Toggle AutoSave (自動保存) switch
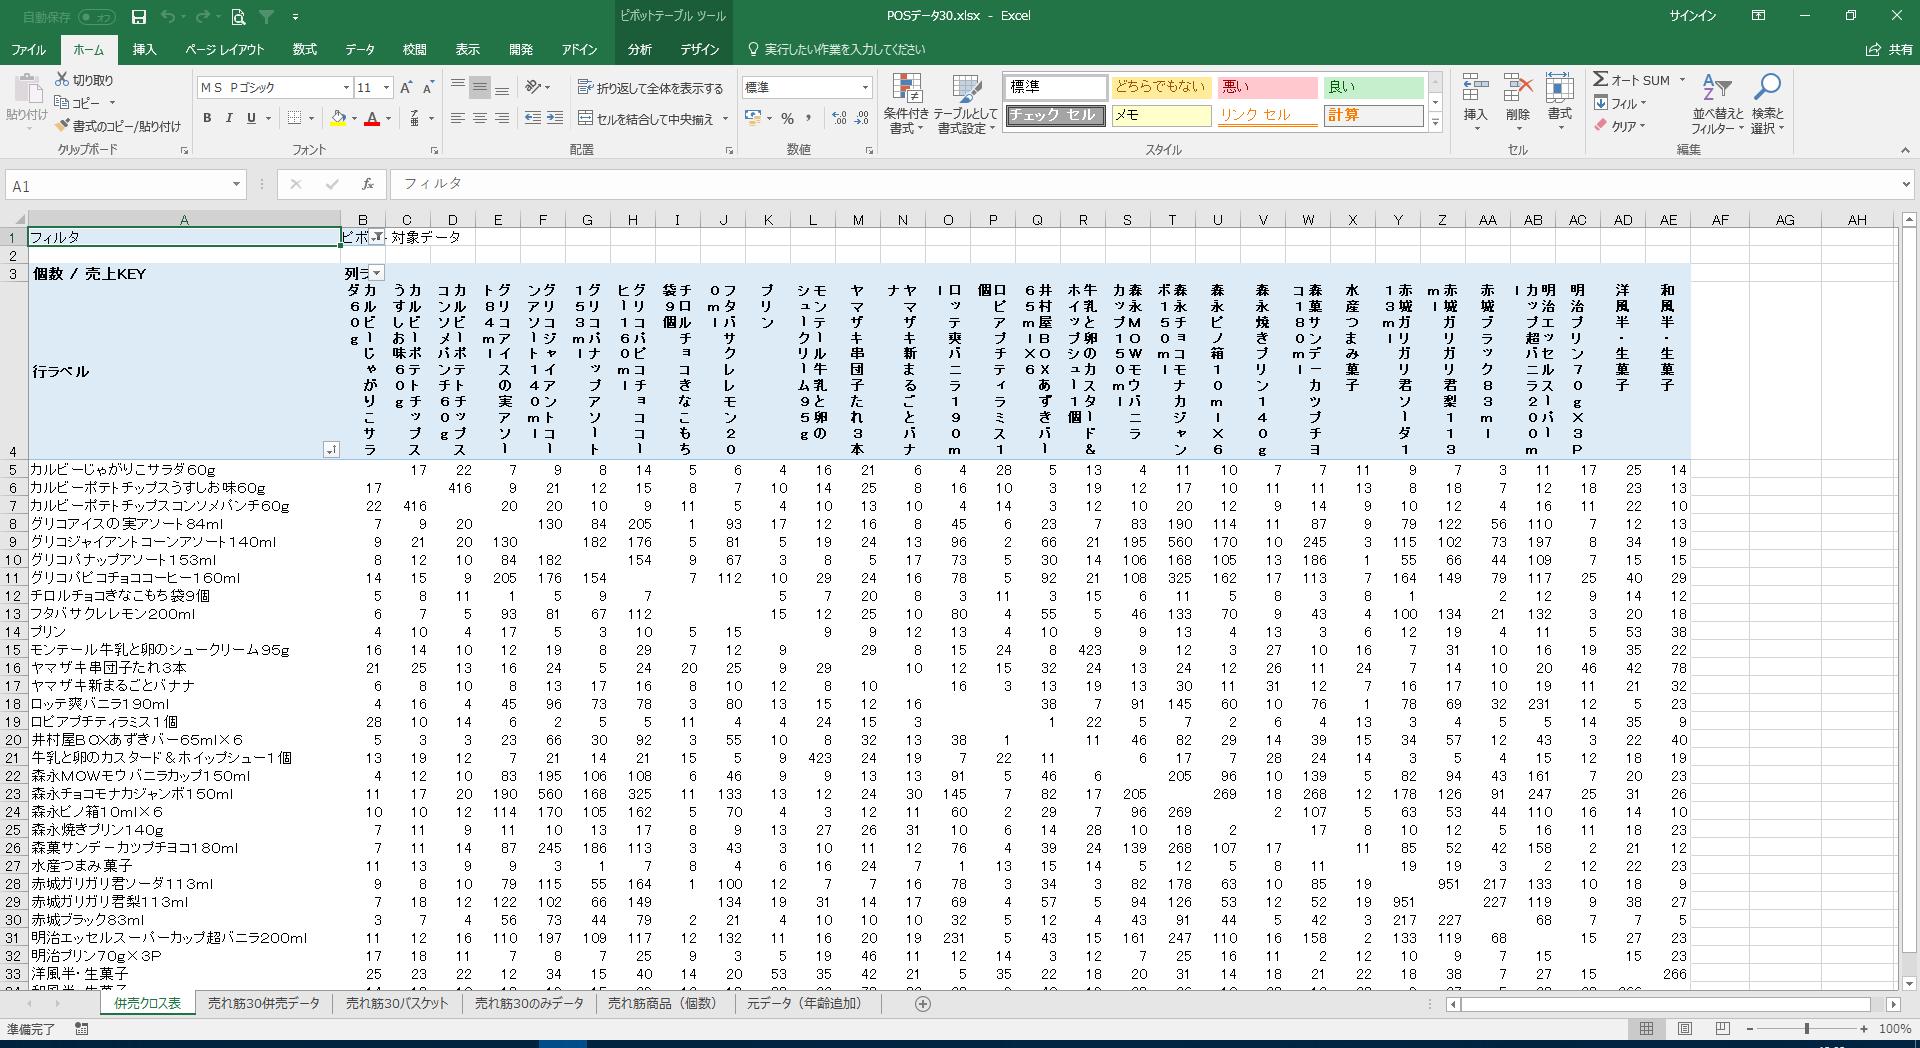 pyautogui.click(x=97, y=17)
